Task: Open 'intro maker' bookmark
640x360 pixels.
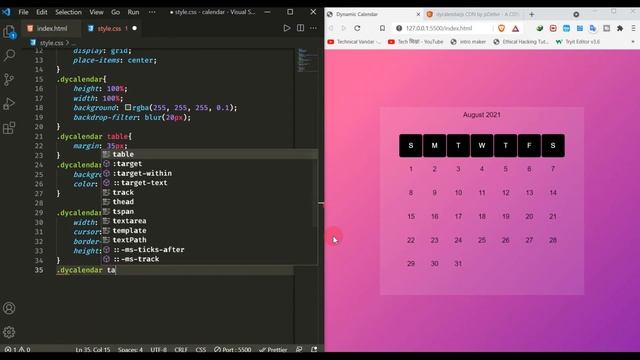Action: tap(468, 42)
